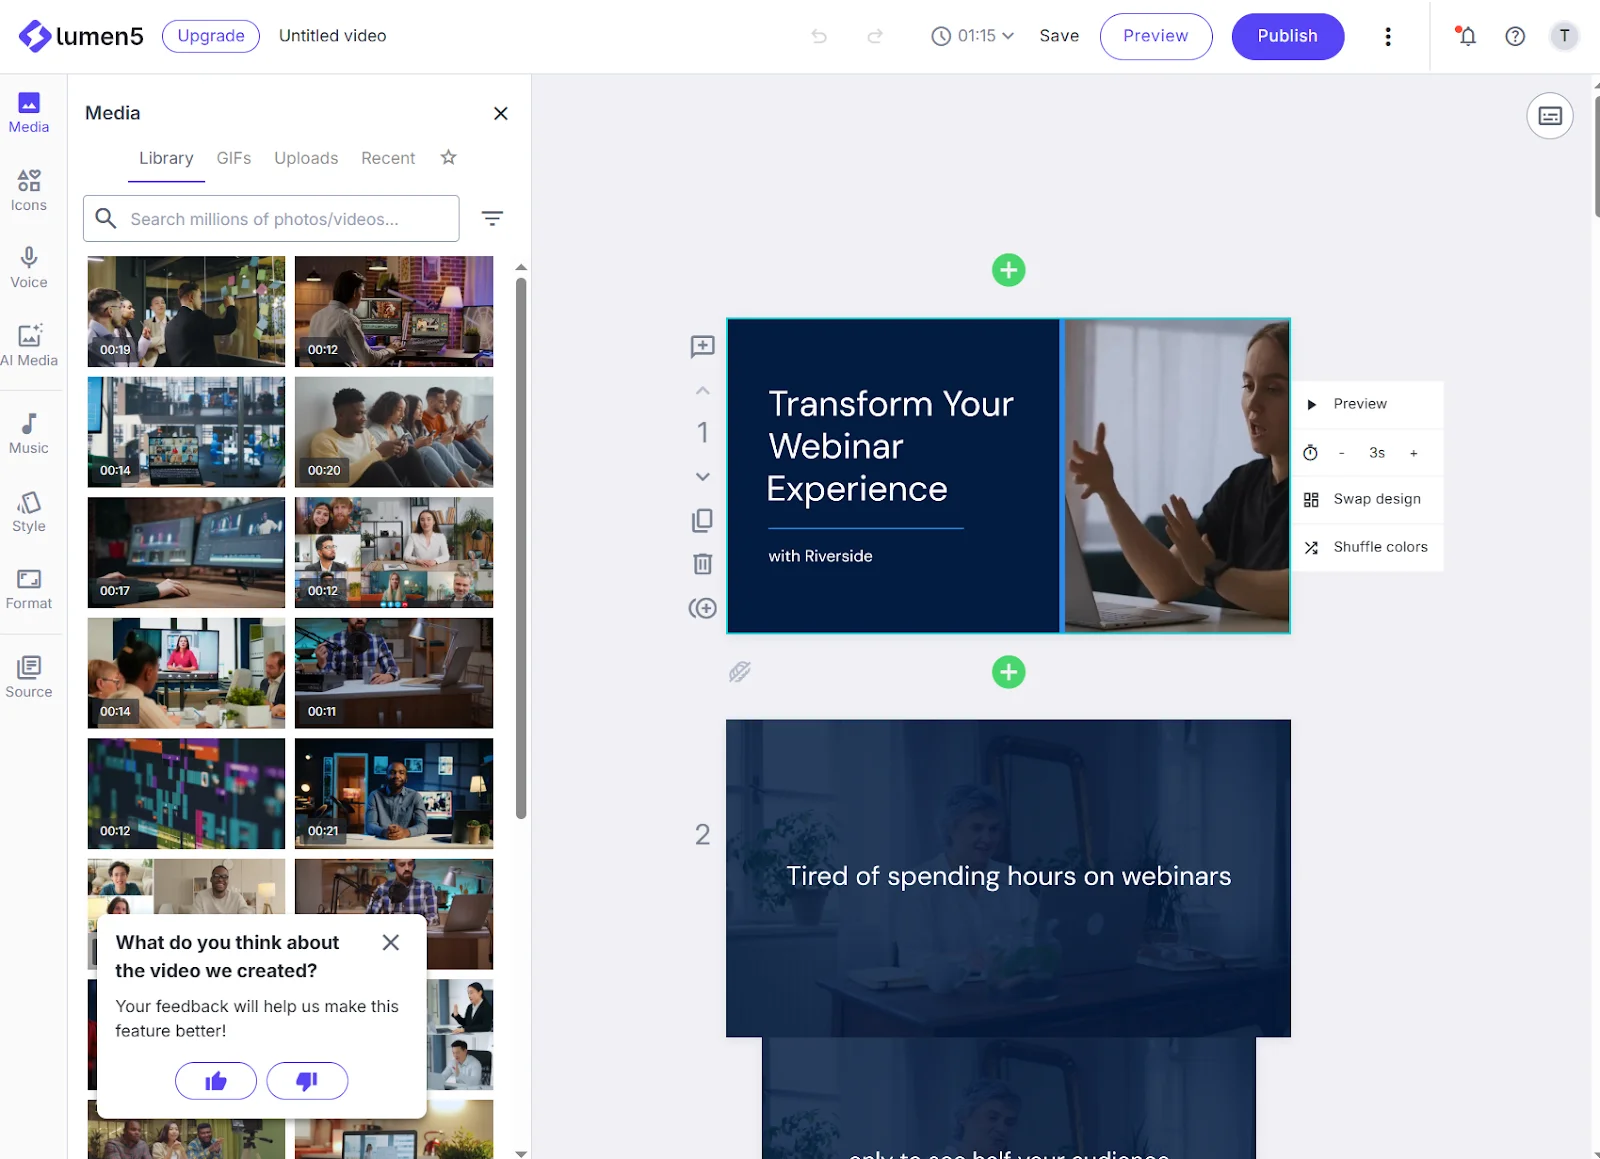Edit the 'with Riverside' subtitle text
The image size is (1600, 1159).
pyautogui.click(x=820, y=556)
